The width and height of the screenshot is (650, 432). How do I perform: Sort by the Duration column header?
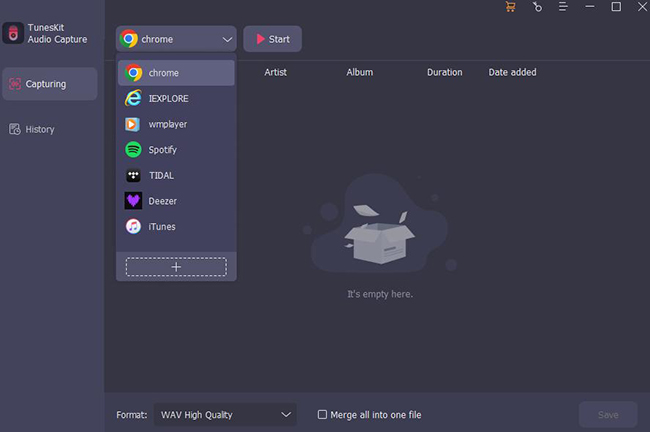[444, 72]
